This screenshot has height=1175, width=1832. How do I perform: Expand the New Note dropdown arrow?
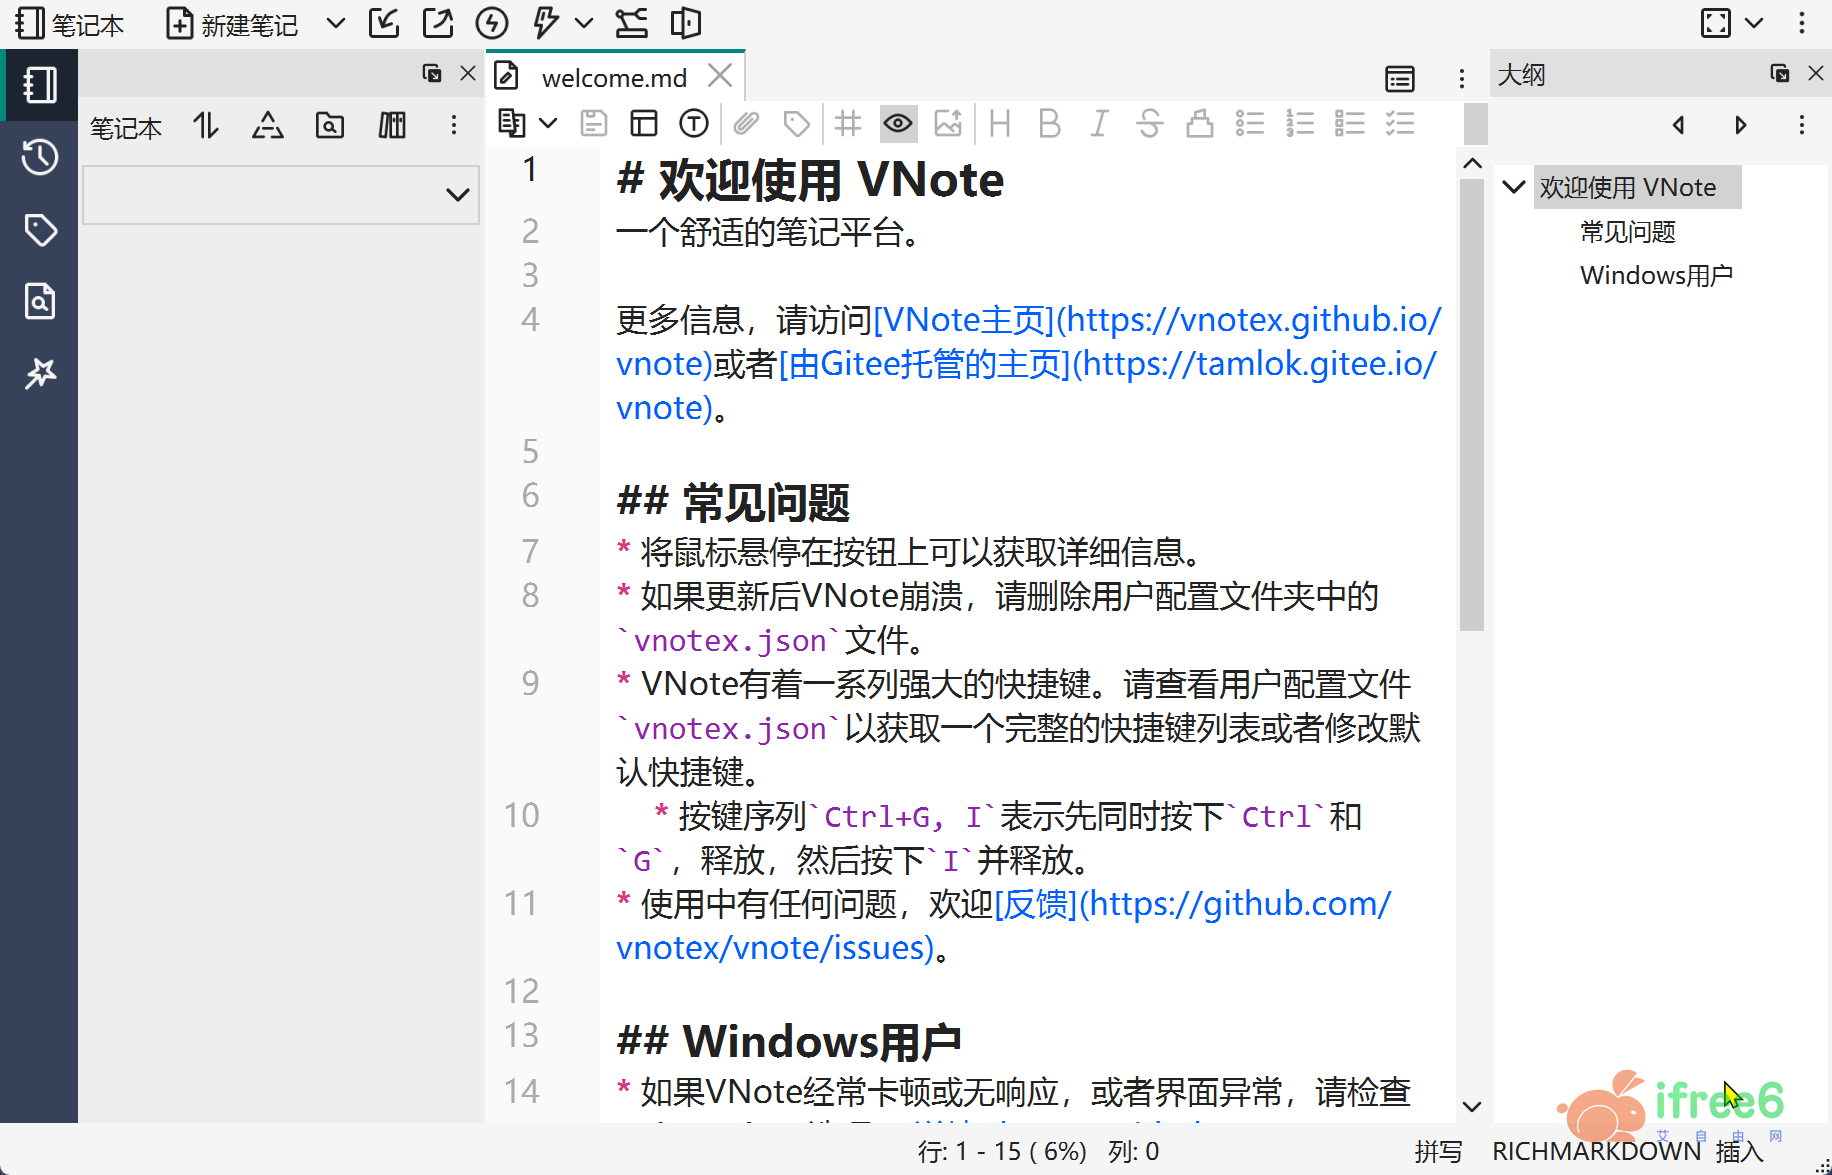[x=336, y=23]
